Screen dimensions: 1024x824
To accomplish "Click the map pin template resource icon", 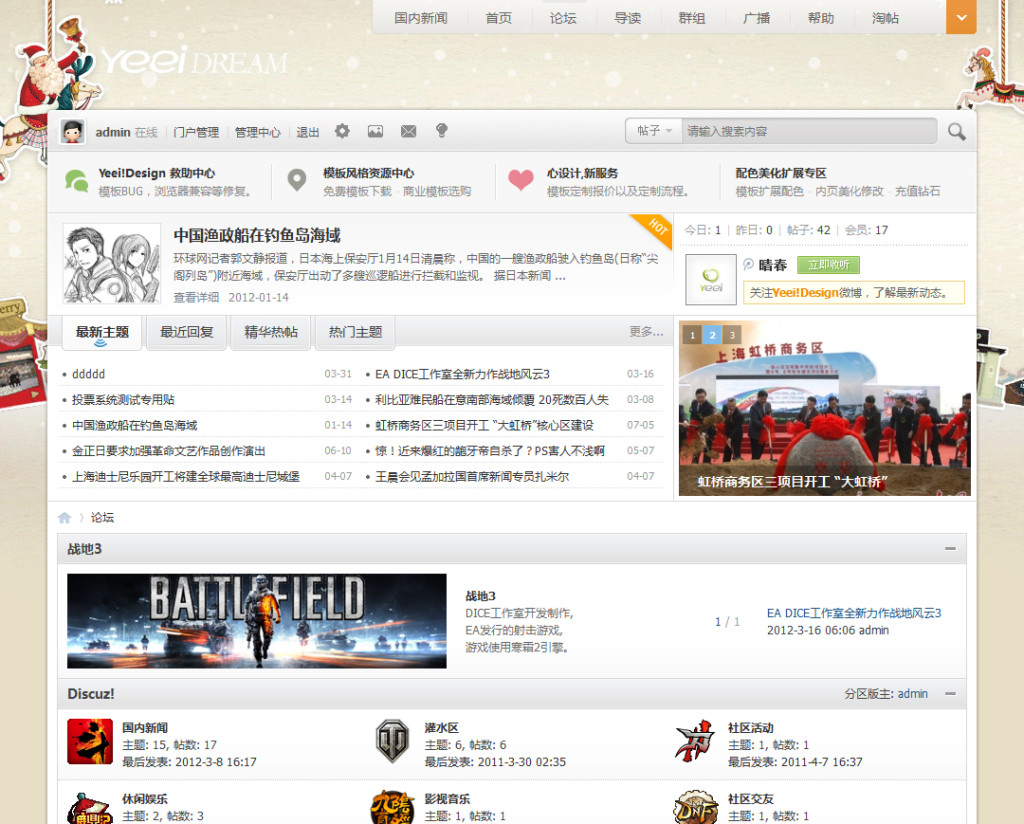I will [x=297, y=180].
